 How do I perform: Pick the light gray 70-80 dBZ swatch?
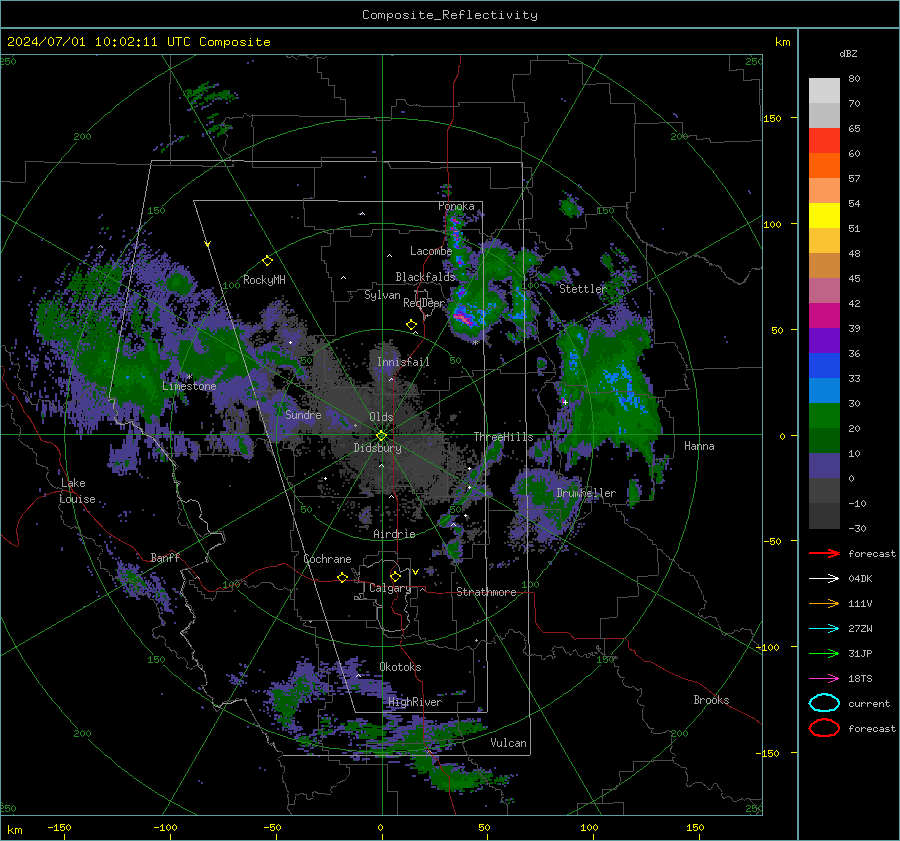pyautogui.click(x=824, y=91)
